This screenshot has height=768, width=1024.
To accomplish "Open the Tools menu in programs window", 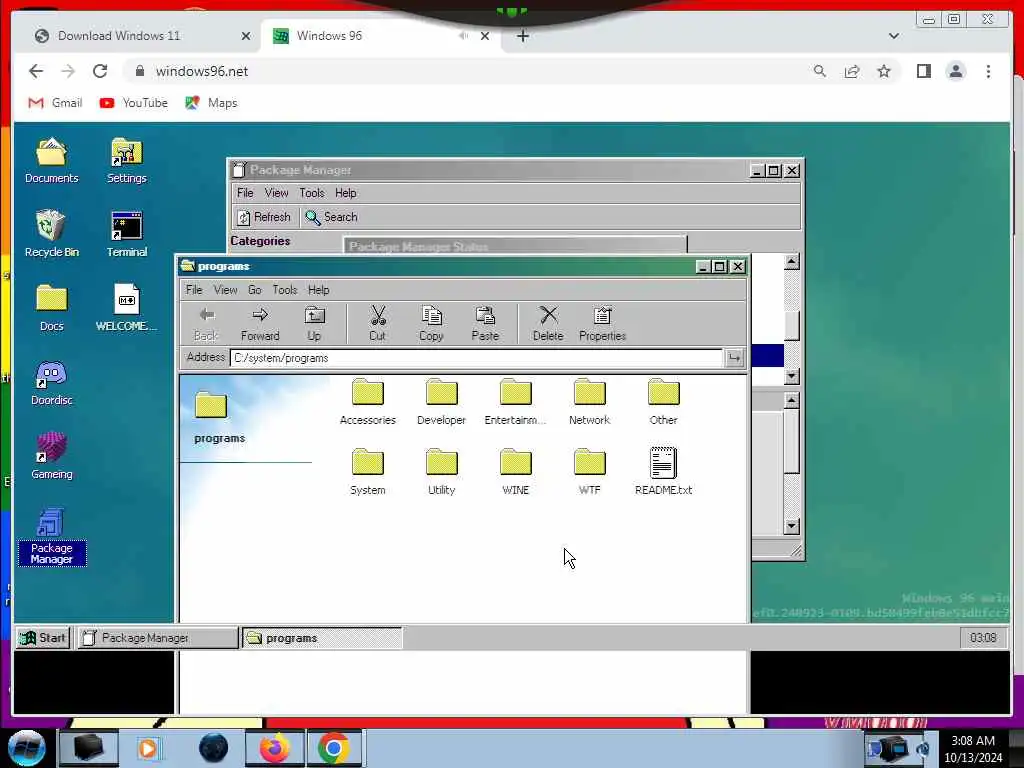I will tap(285, 290).
